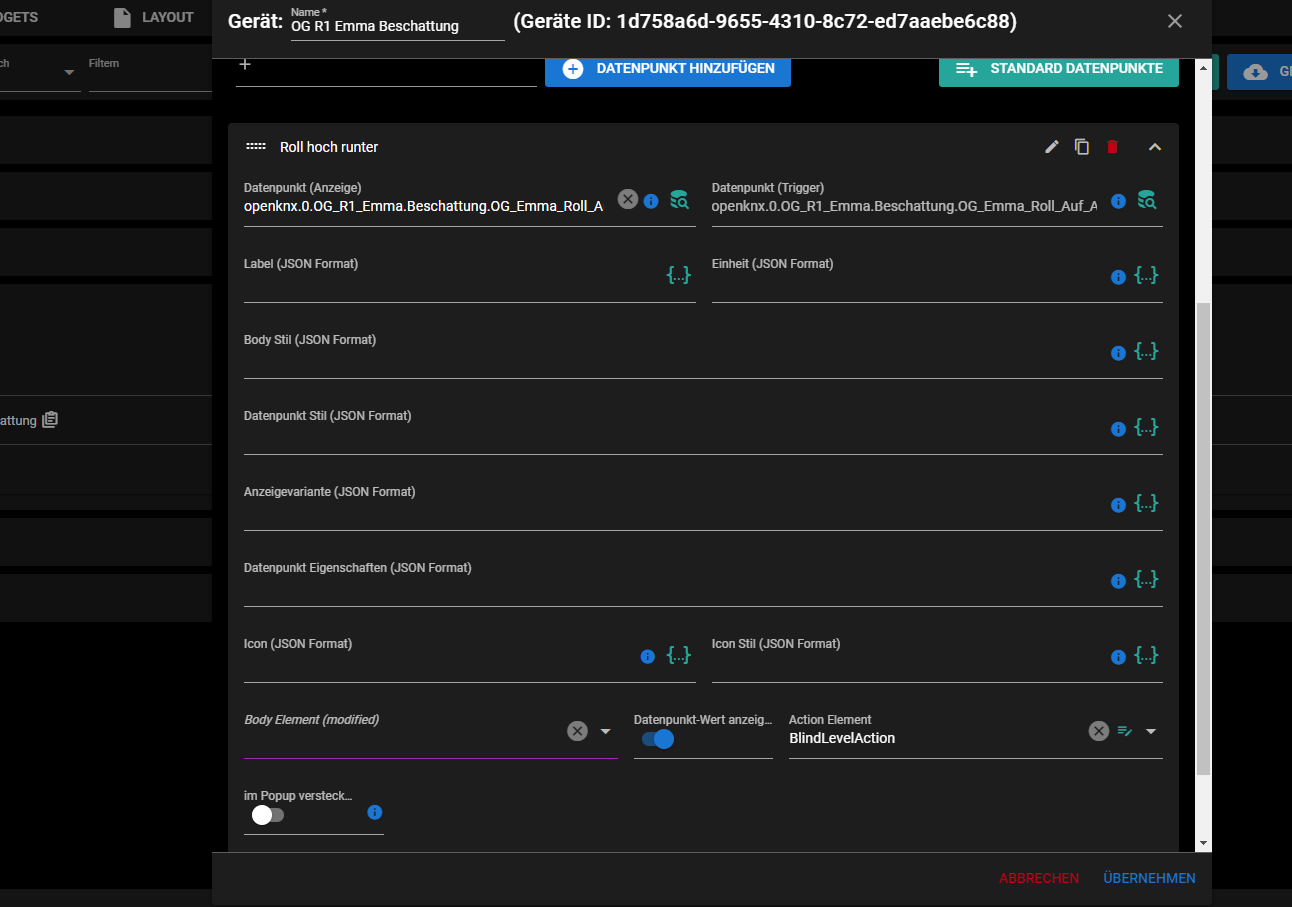The image size is (1292, 907).
Task: Show info for Anzeigevariante field
Action: coord(1119,505)
